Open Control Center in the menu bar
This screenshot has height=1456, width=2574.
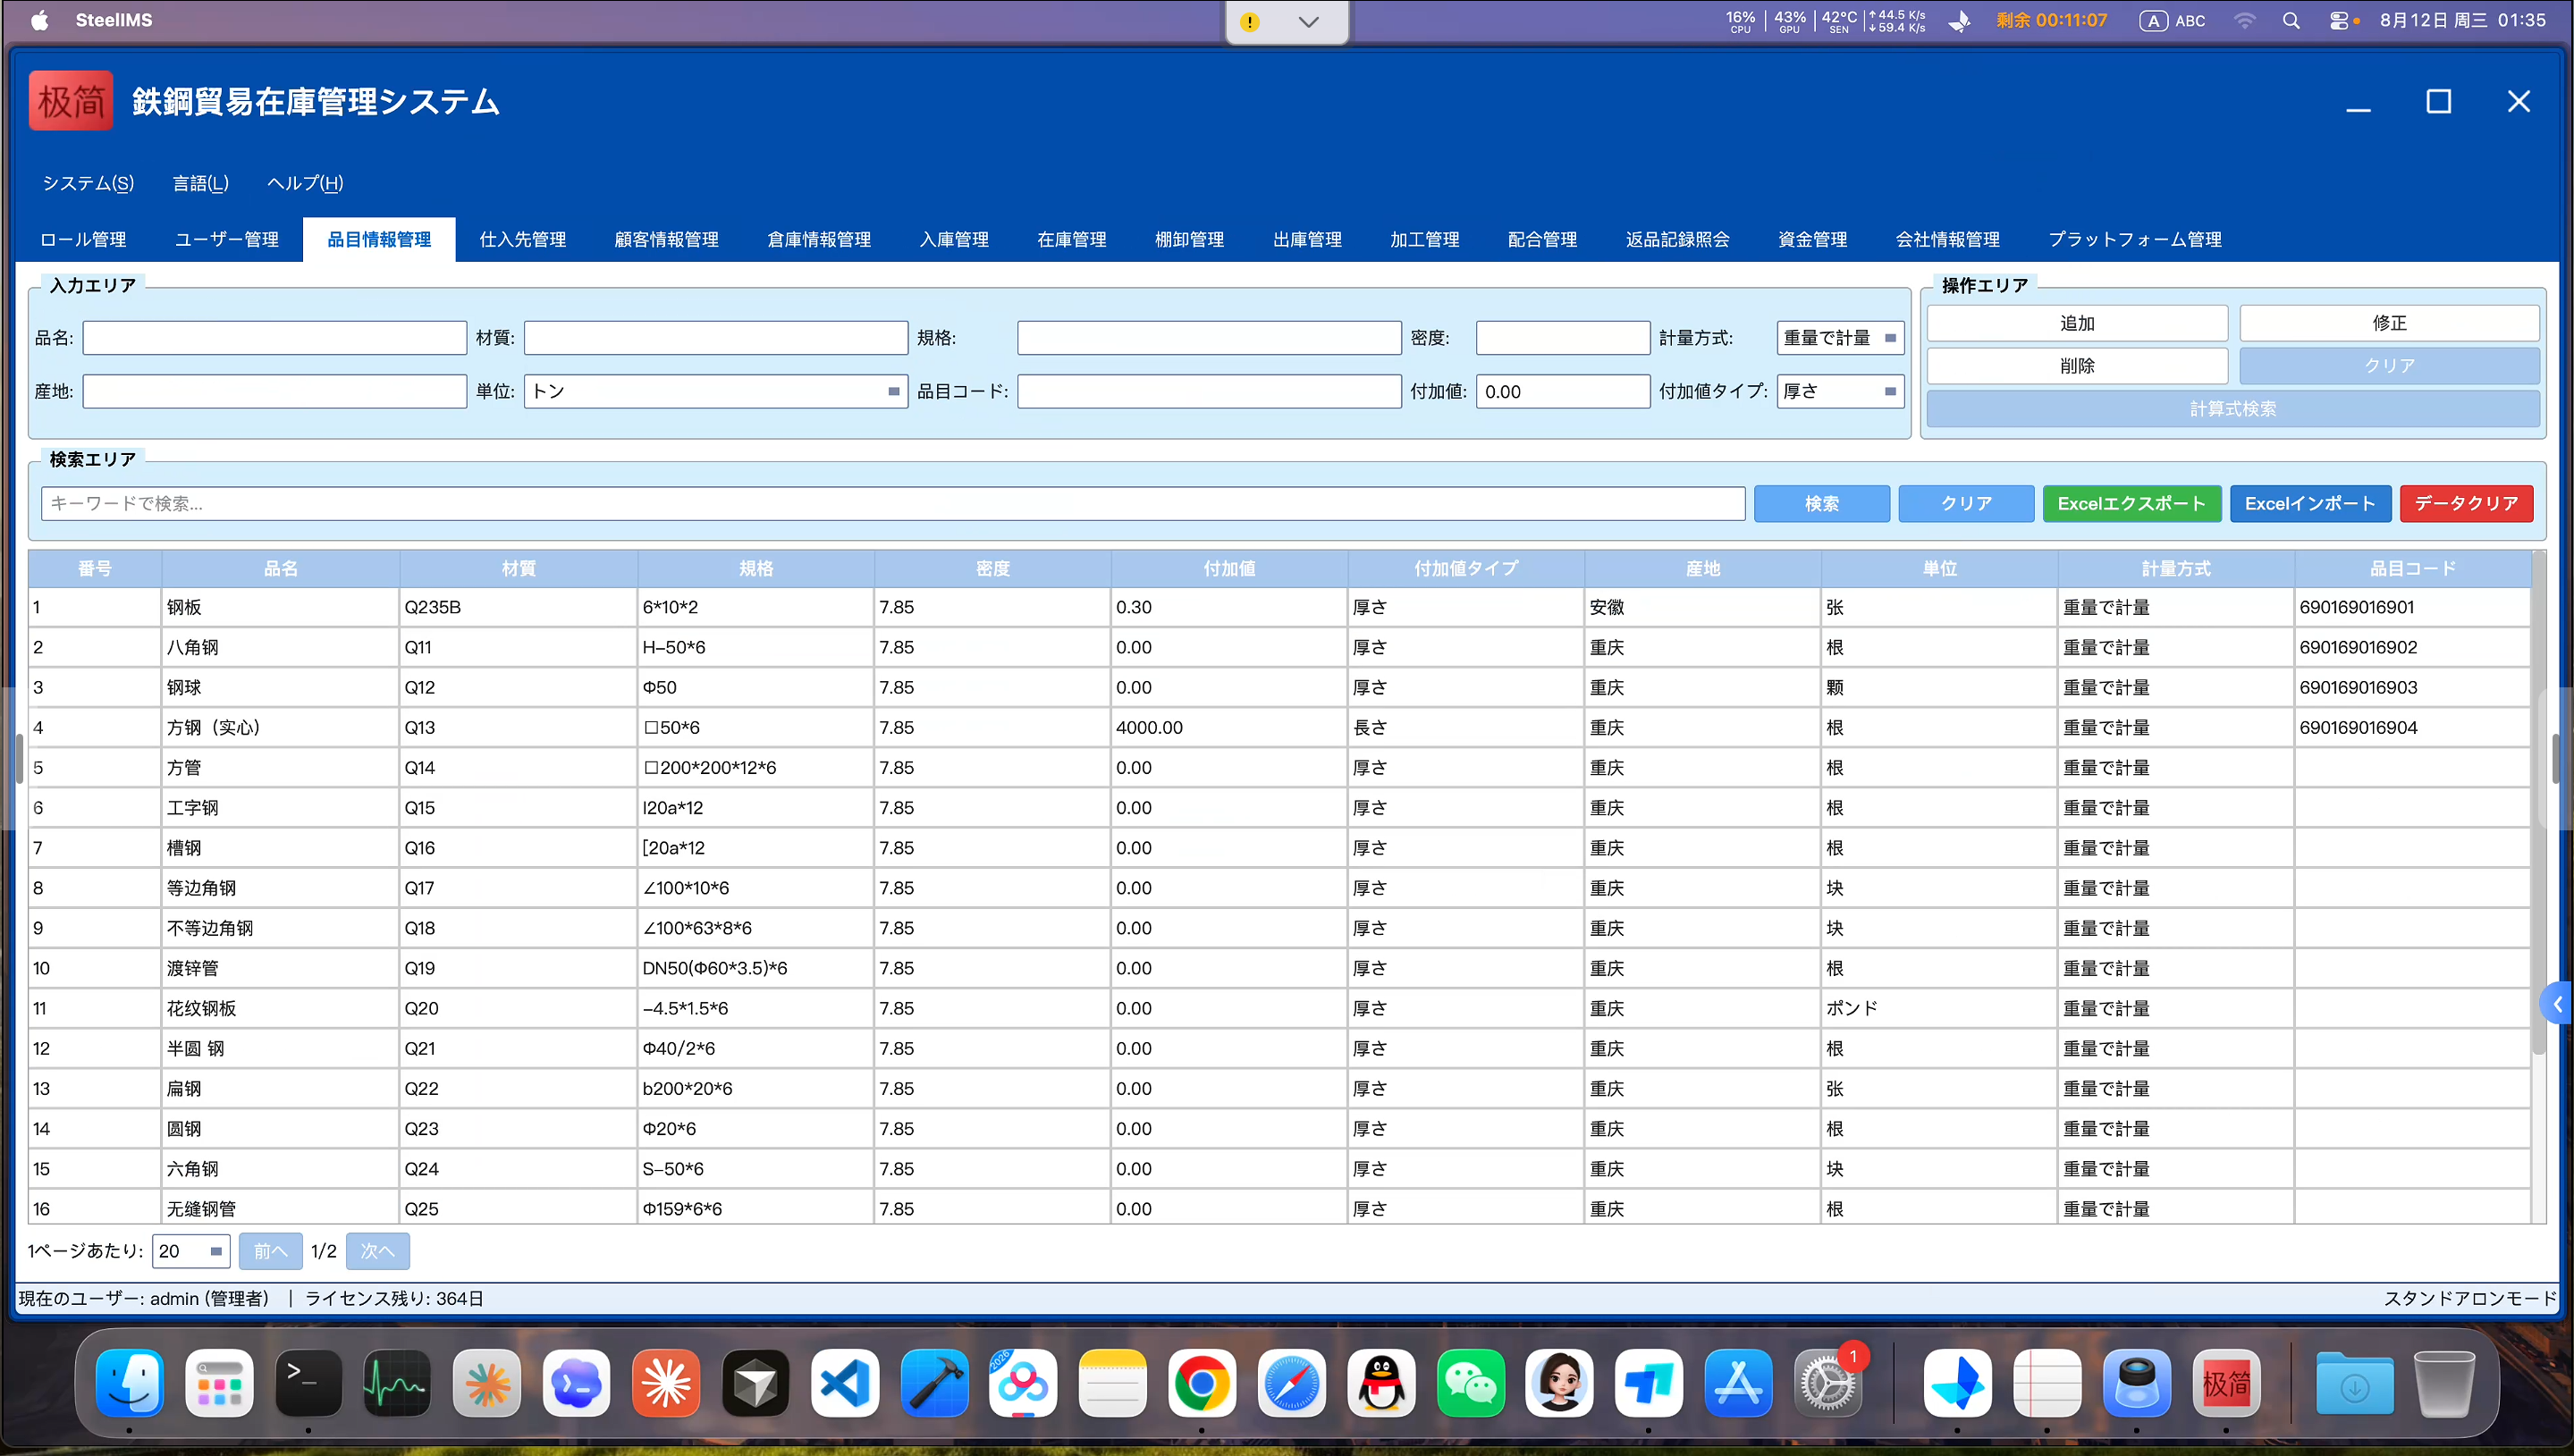[x=2338, y=20]
